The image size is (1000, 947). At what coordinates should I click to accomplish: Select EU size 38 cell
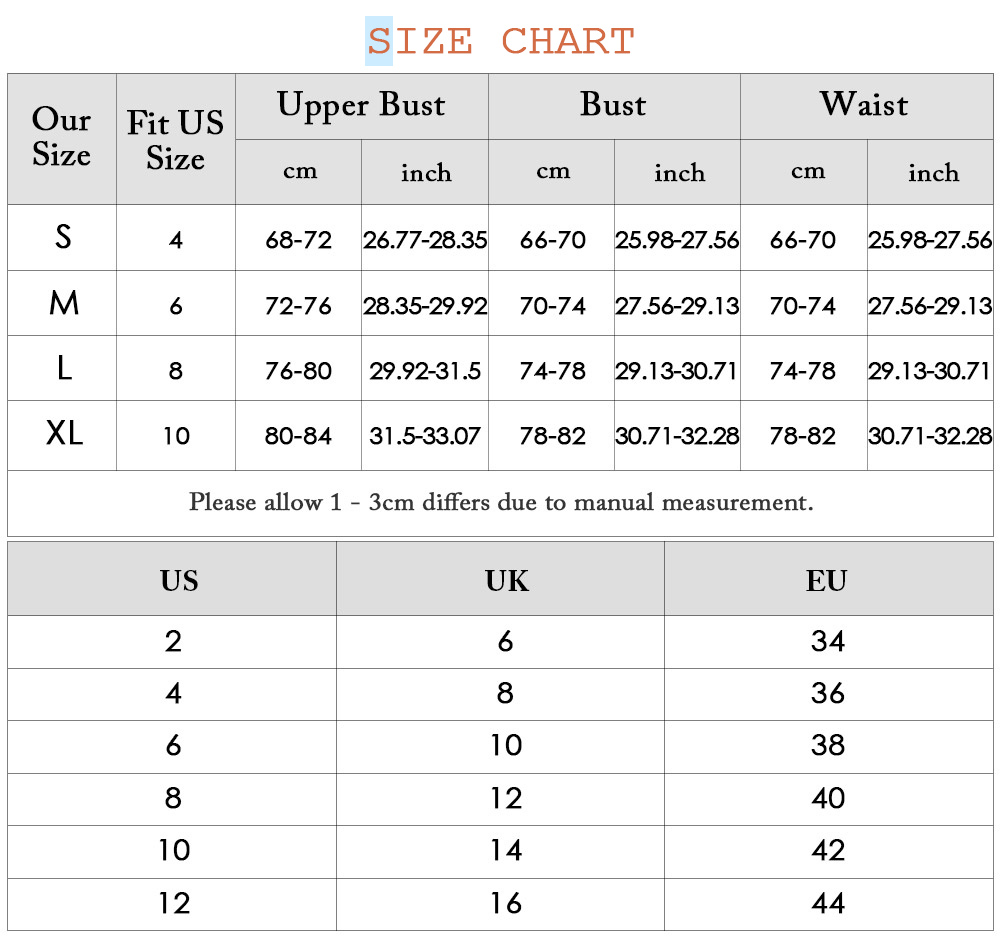[828, 747]
